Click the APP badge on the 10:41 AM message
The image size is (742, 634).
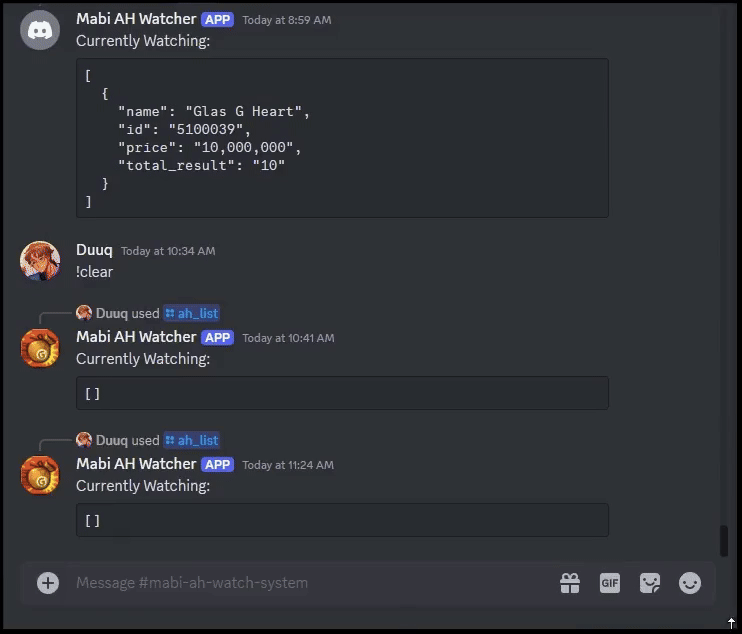click(x=218, y=338)
